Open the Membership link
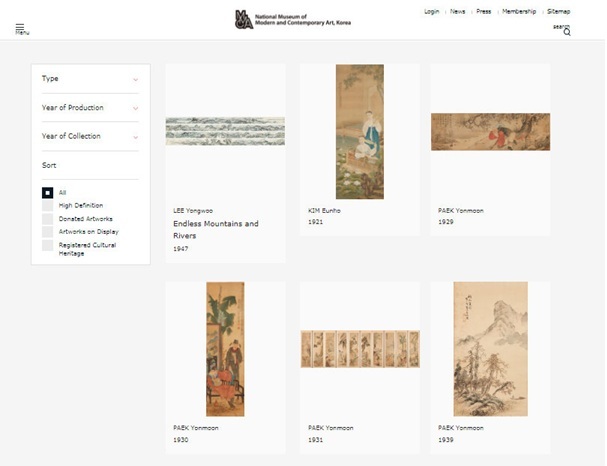Viewport: 607px width, 466px height. coord(519,12)
